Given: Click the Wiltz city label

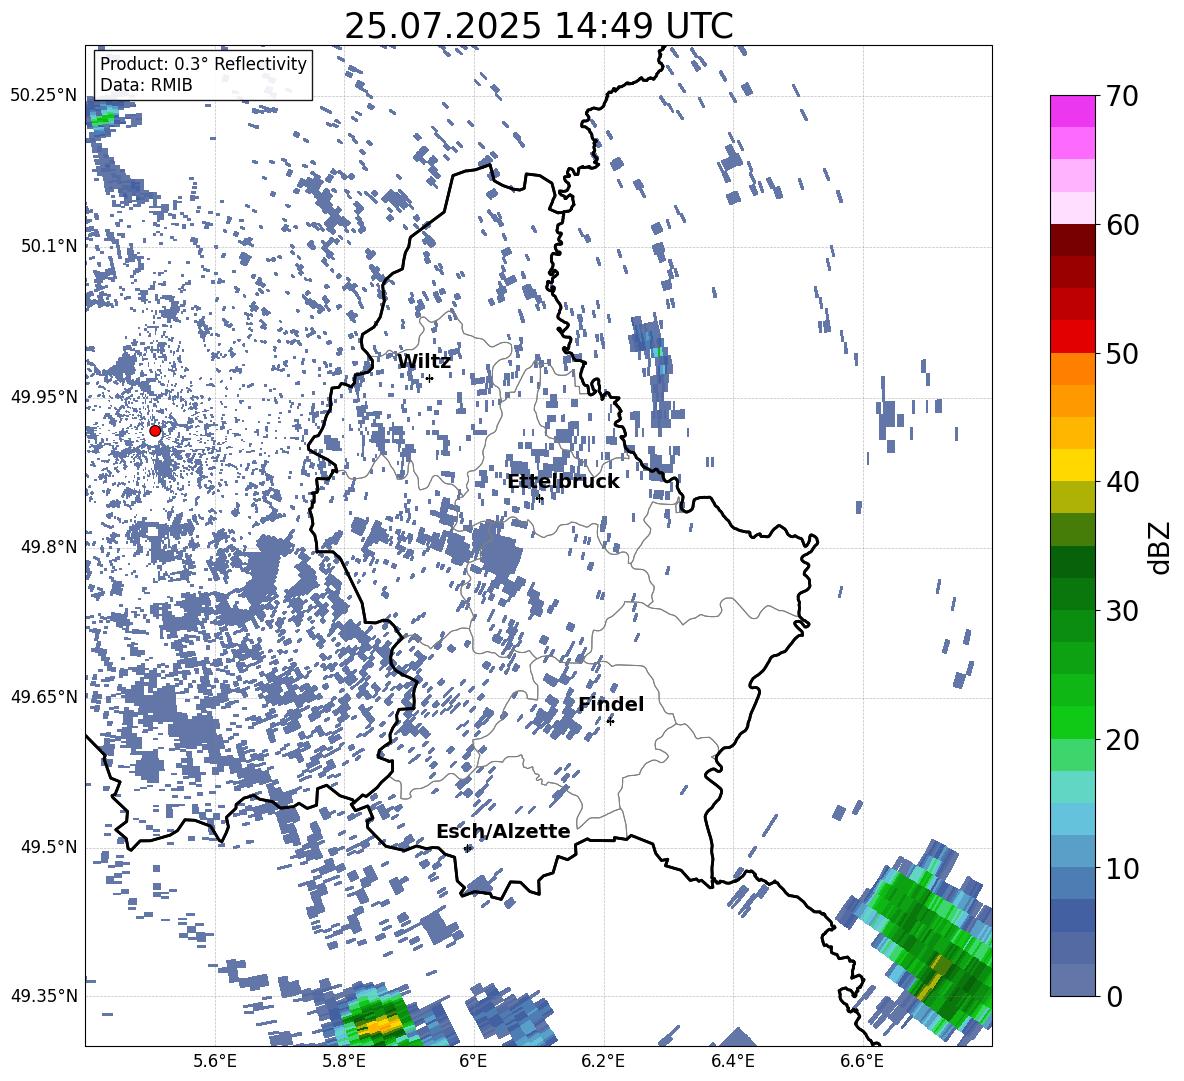Looking at the screenshot, I should click(x=424, y=362).
